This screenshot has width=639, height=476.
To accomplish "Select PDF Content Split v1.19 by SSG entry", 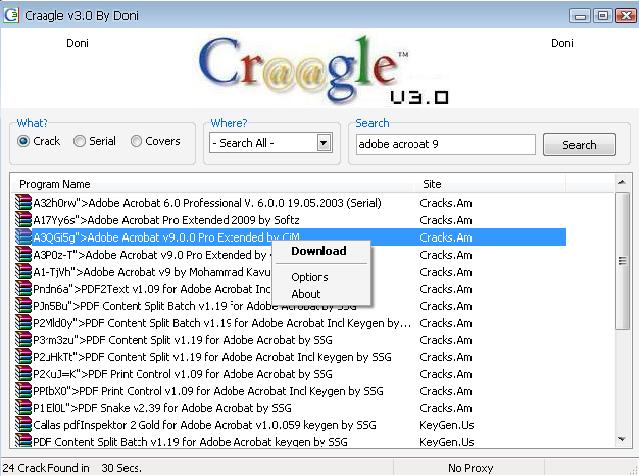I will pos(183,340).
